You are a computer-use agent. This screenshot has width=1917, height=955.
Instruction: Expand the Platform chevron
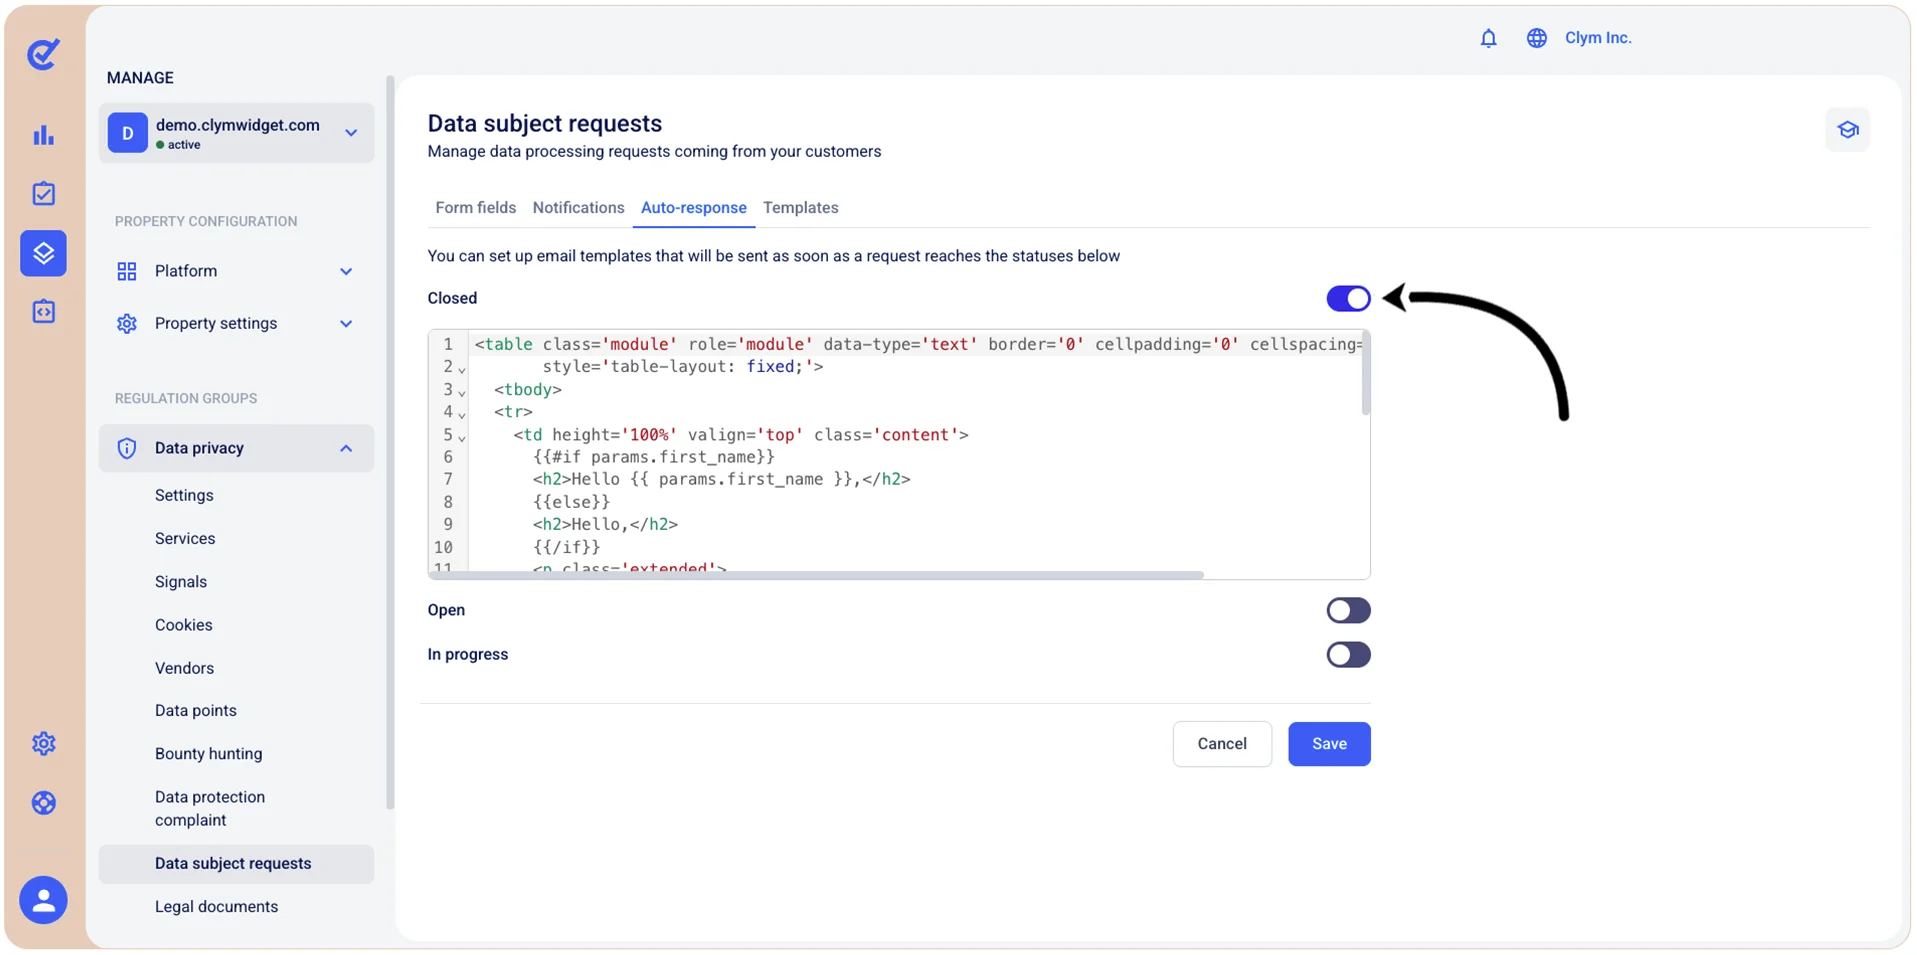tap(346, 271)
